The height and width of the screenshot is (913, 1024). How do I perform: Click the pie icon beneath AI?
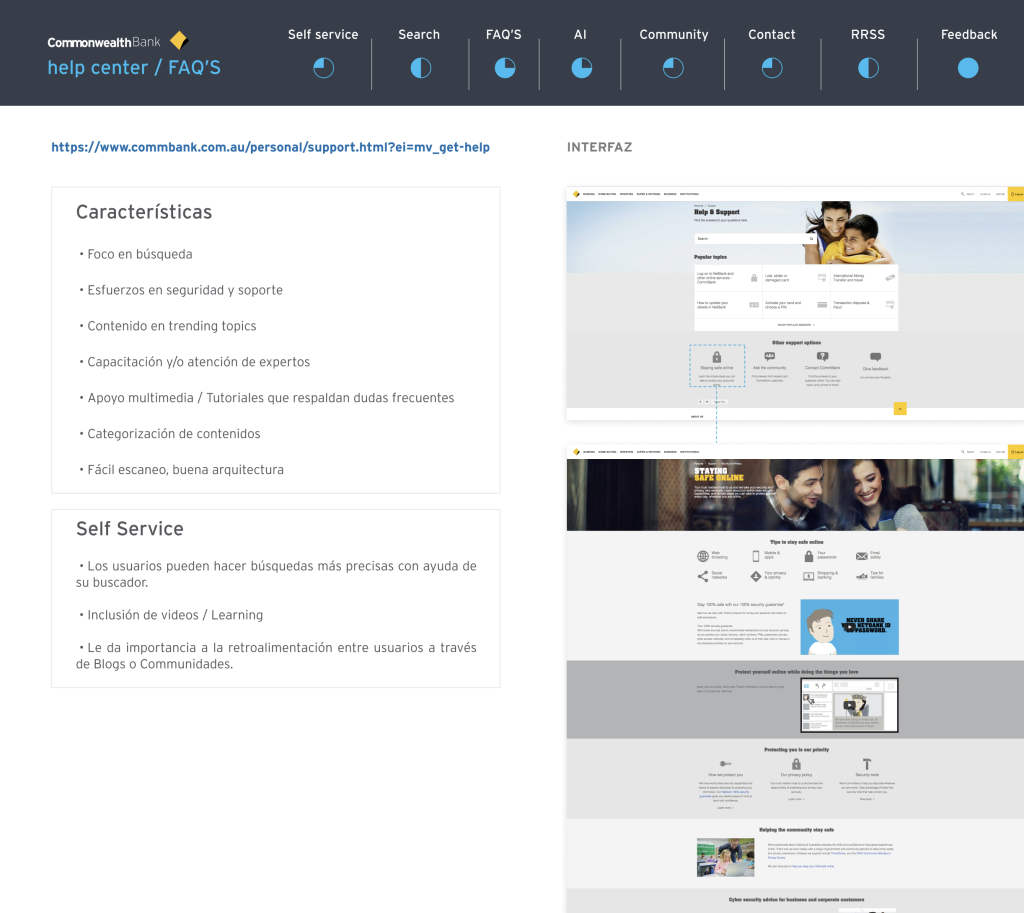click(581, 68)
